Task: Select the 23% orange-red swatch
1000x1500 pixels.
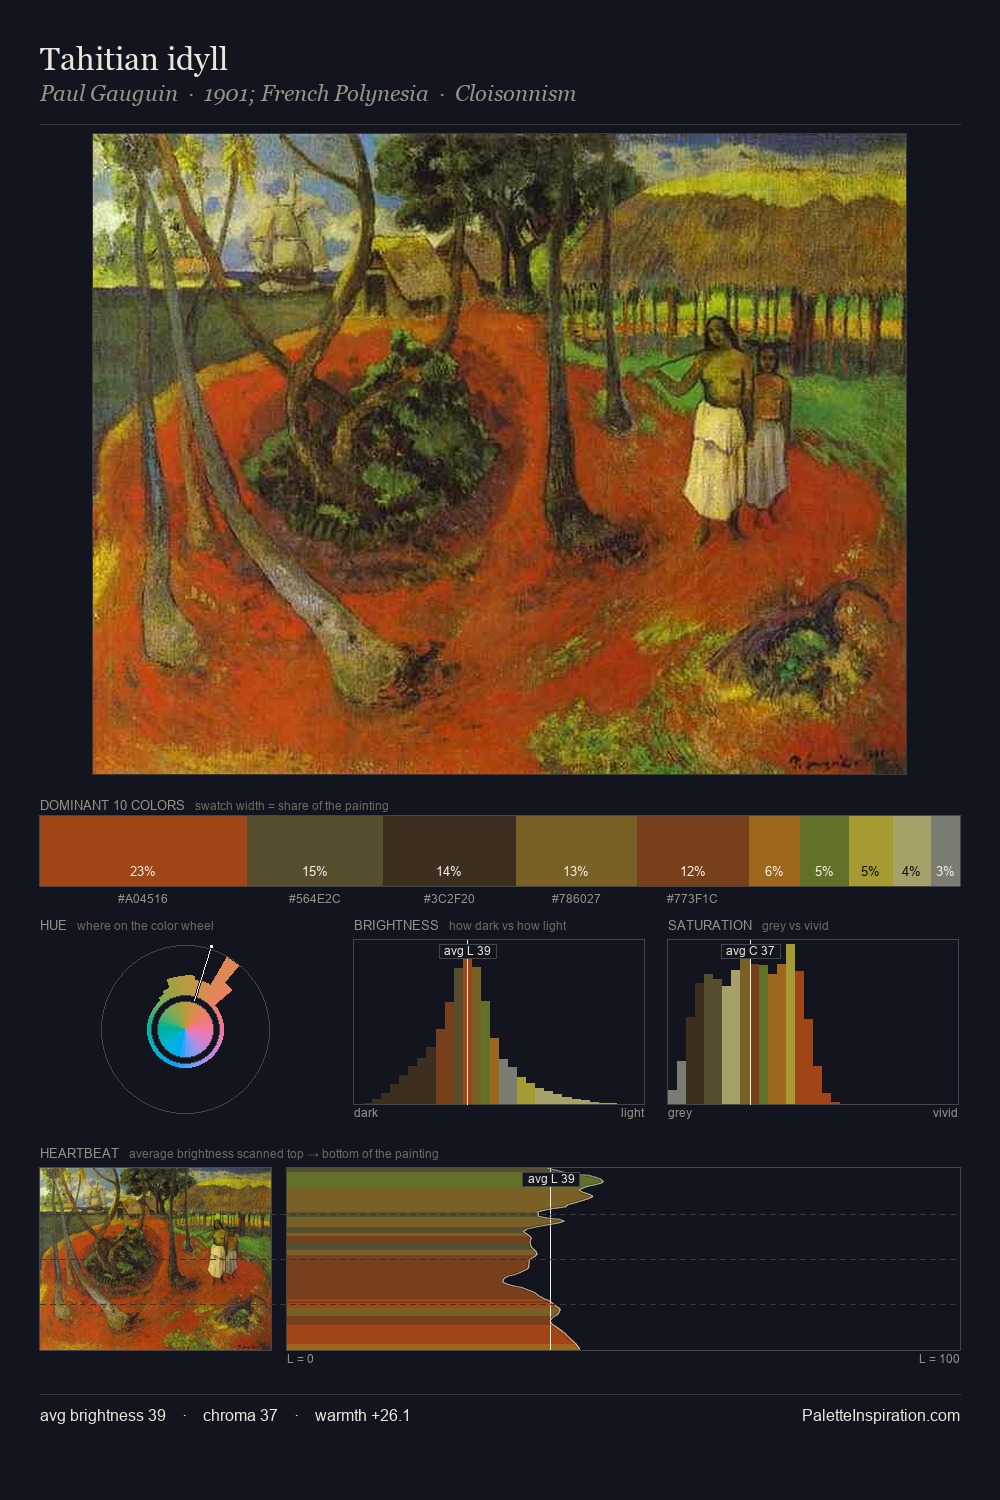Action: pos(143,851)
